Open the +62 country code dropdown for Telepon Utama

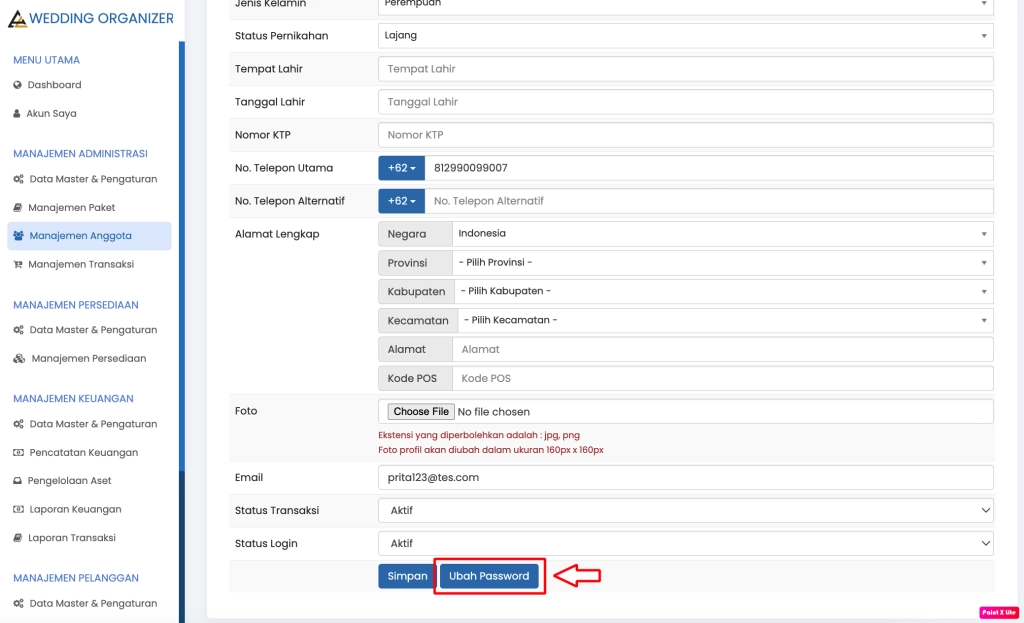(x=400, y=167)
